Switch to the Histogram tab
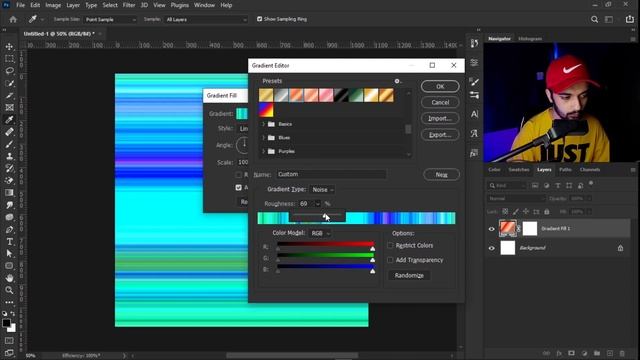The height and width of the screenshot is (360, 640). (530, 39)
